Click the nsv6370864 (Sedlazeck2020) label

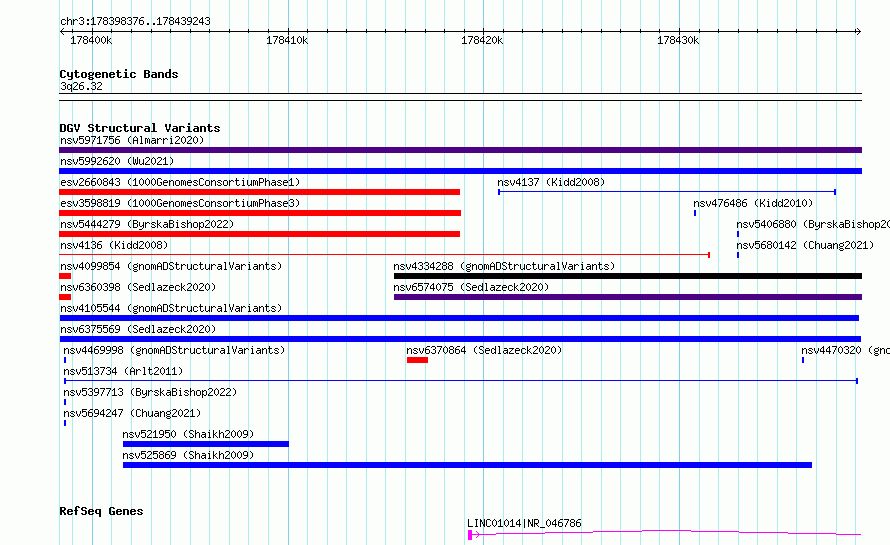point(484,350)
